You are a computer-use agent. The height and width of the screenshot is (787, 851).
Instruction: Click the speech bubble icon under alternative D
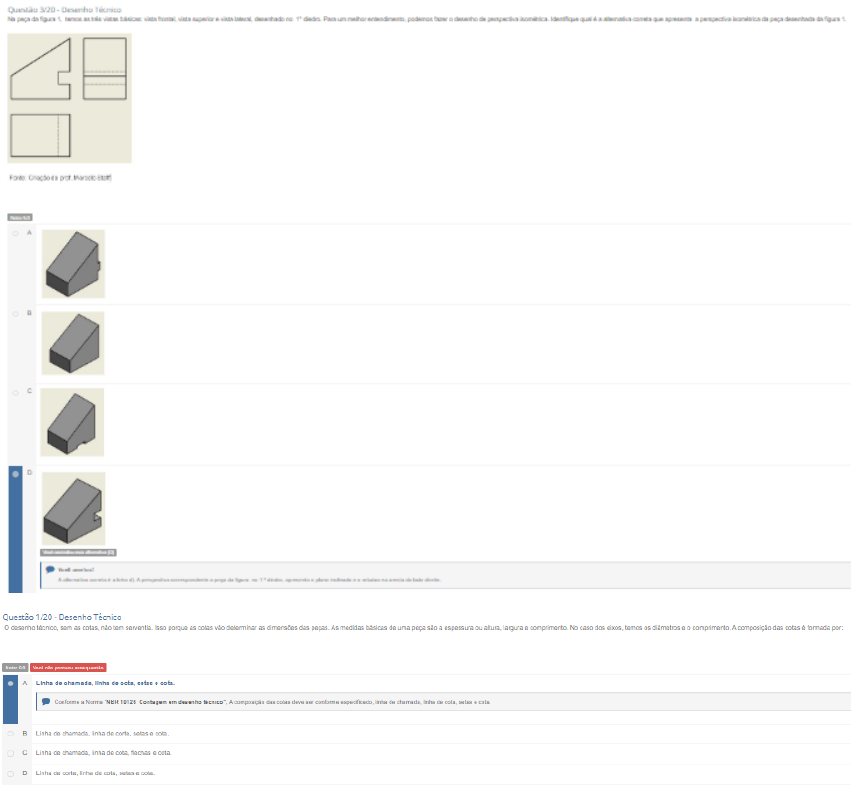coord(49,568)
